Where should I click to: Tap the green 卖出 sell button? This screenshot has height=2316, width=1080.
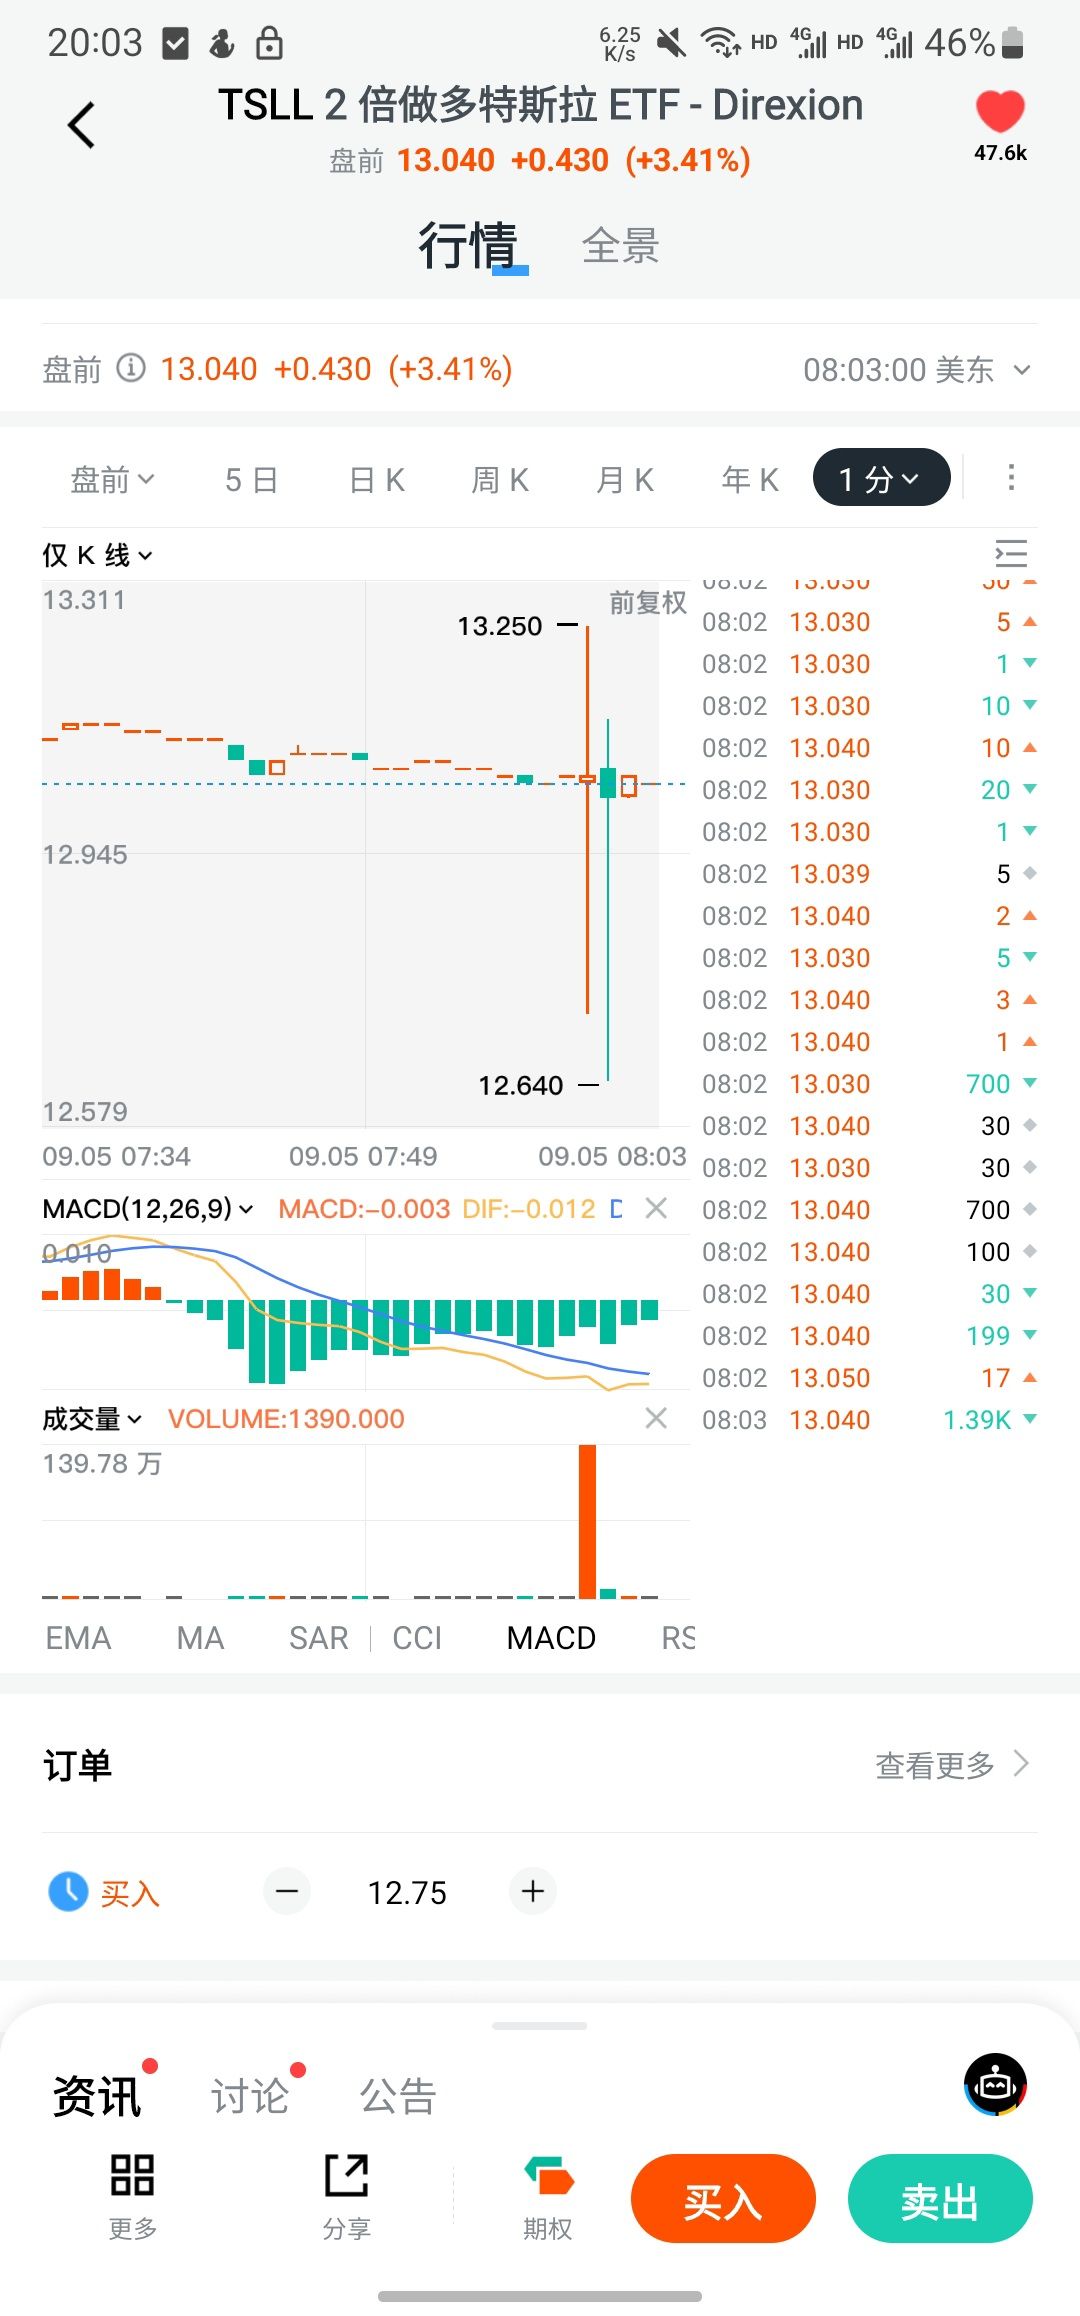[940, 2199]
